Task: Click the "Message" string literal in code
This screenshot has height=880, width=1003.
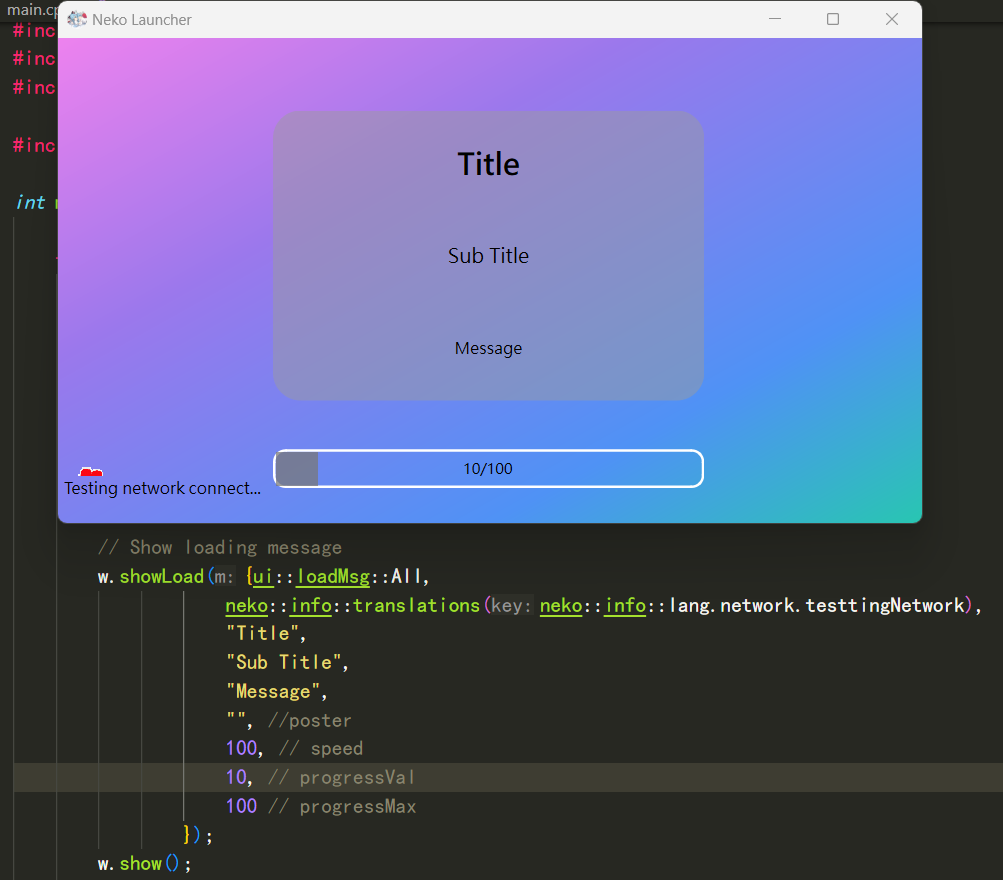Action: click(273, 691)
